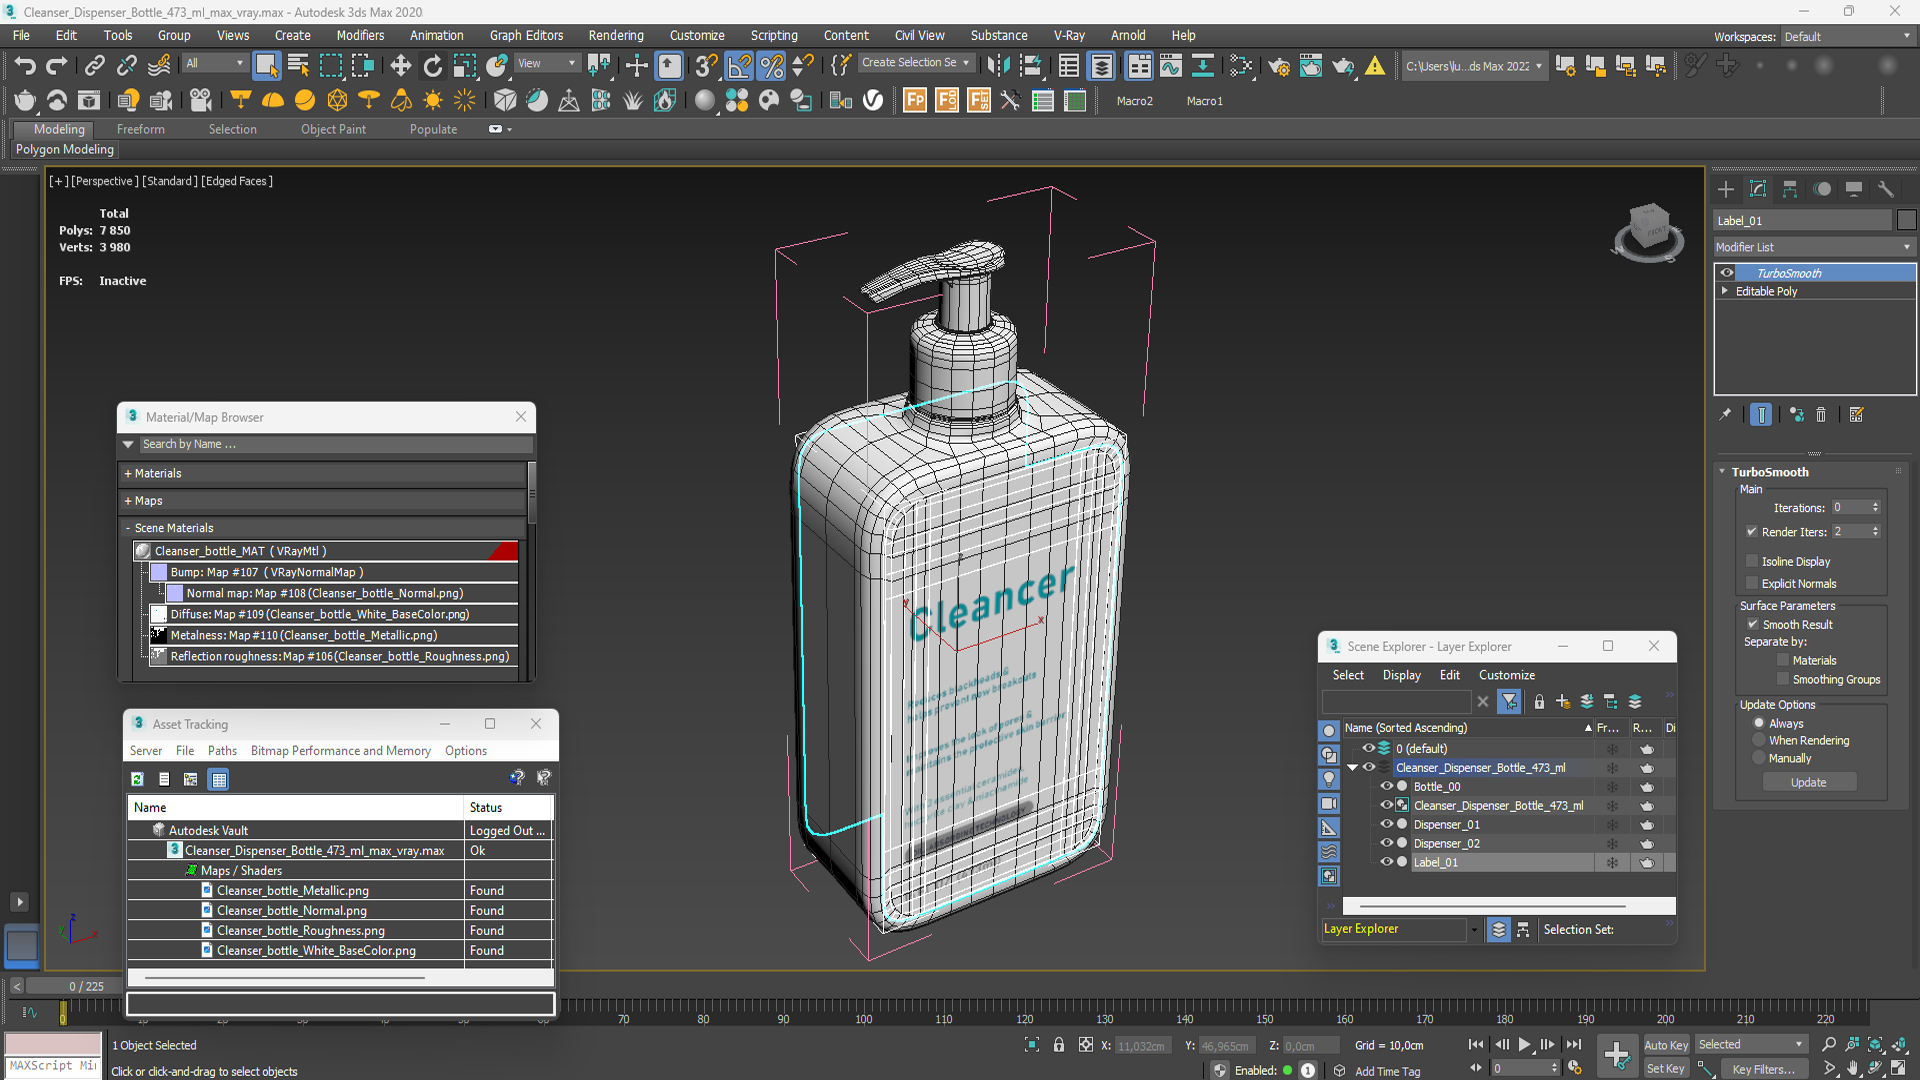
Task: Click the Mirror tool icon
Action: pyautogui.click(x=997, y=66)
